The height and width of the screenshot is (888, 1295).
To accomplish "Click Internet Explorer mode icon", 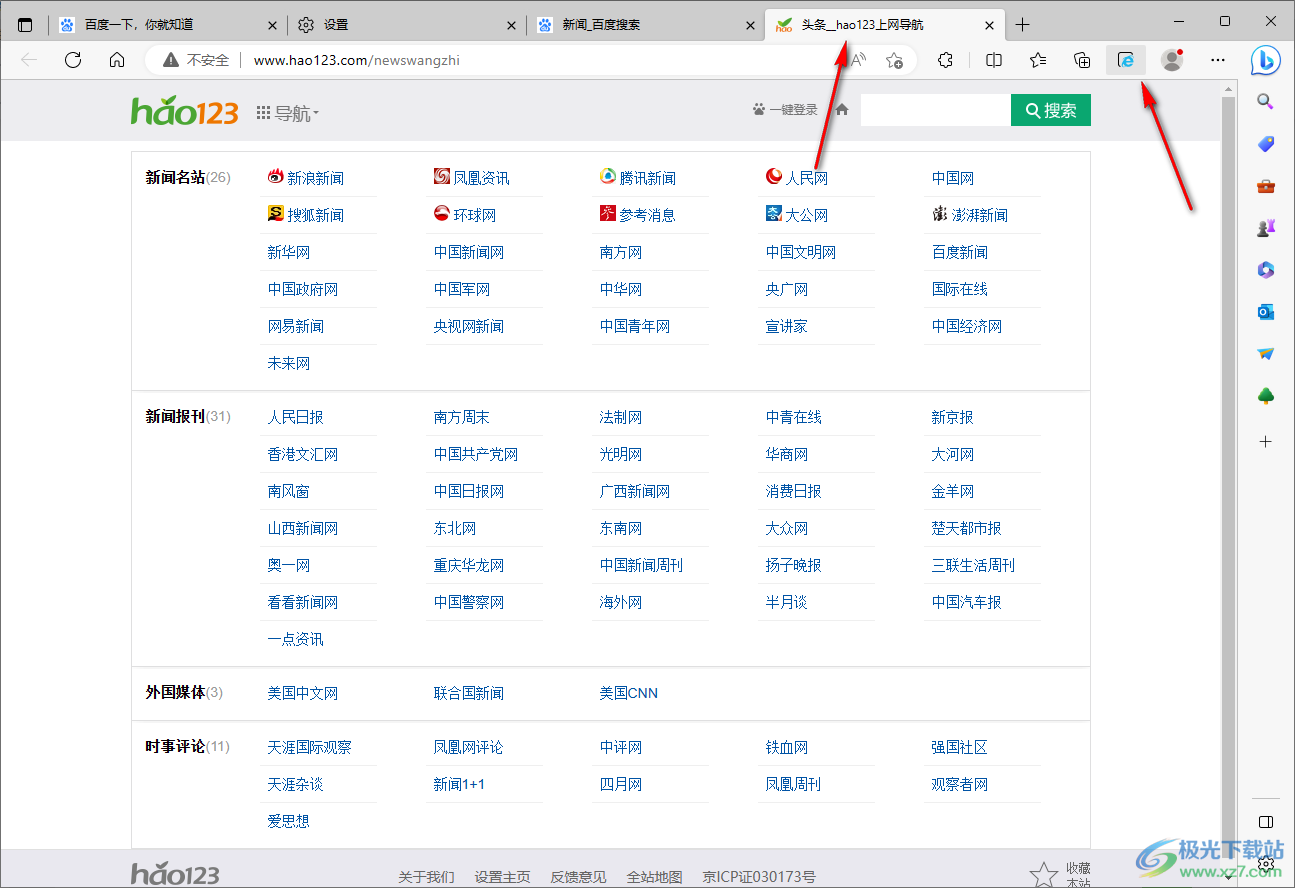I will 1126,60.
